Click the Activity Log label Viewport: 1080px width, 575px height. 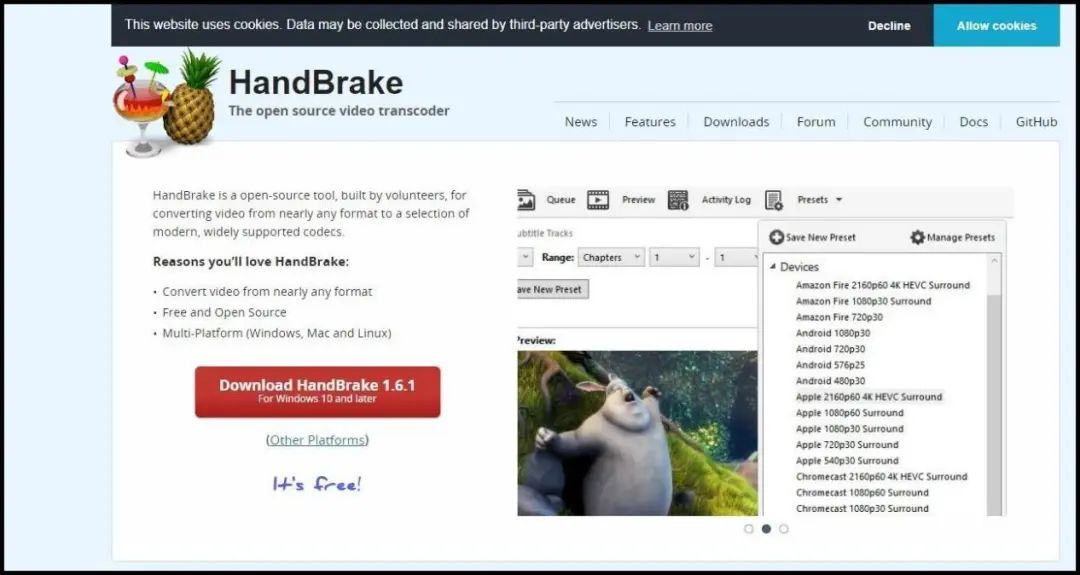click(726, 200)
